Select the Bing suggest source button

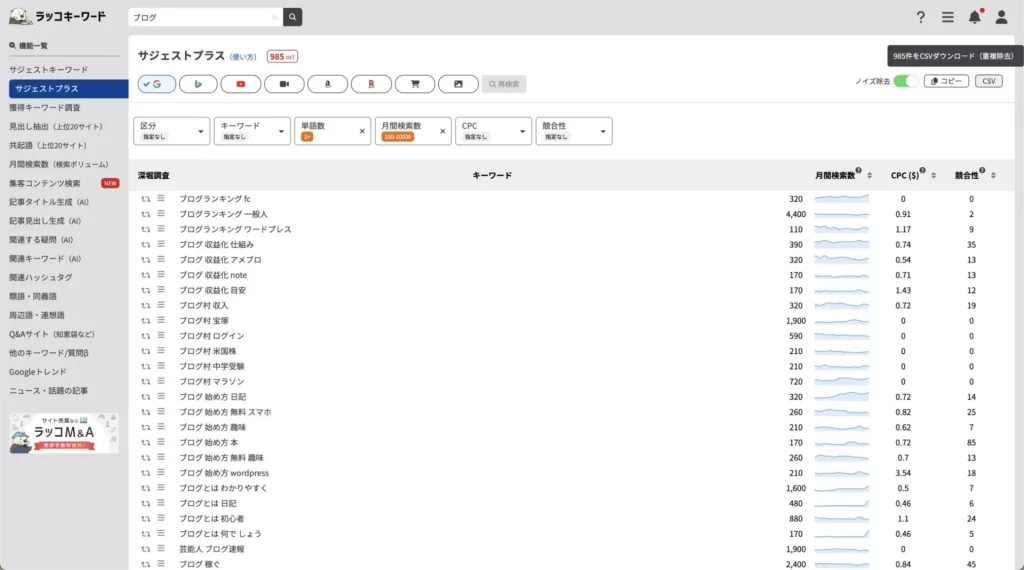[x=198, y=84]
